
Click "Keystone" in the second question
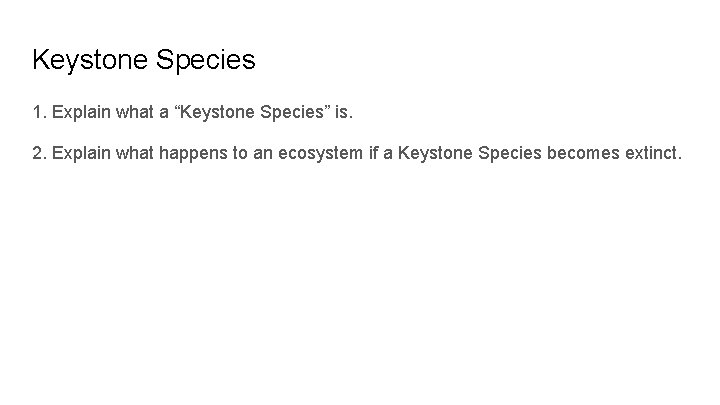(443, 155)
